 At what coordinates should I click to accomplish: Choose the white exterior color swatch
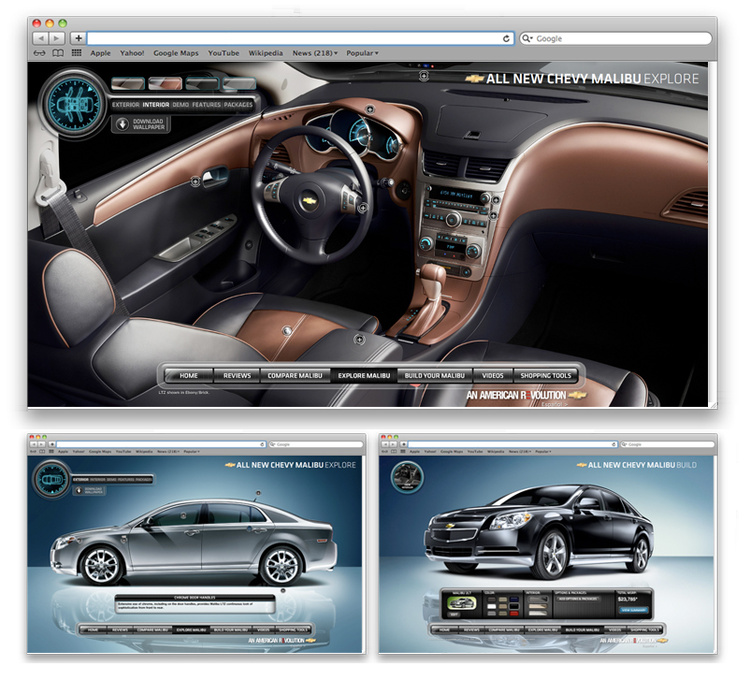(492, 606)
